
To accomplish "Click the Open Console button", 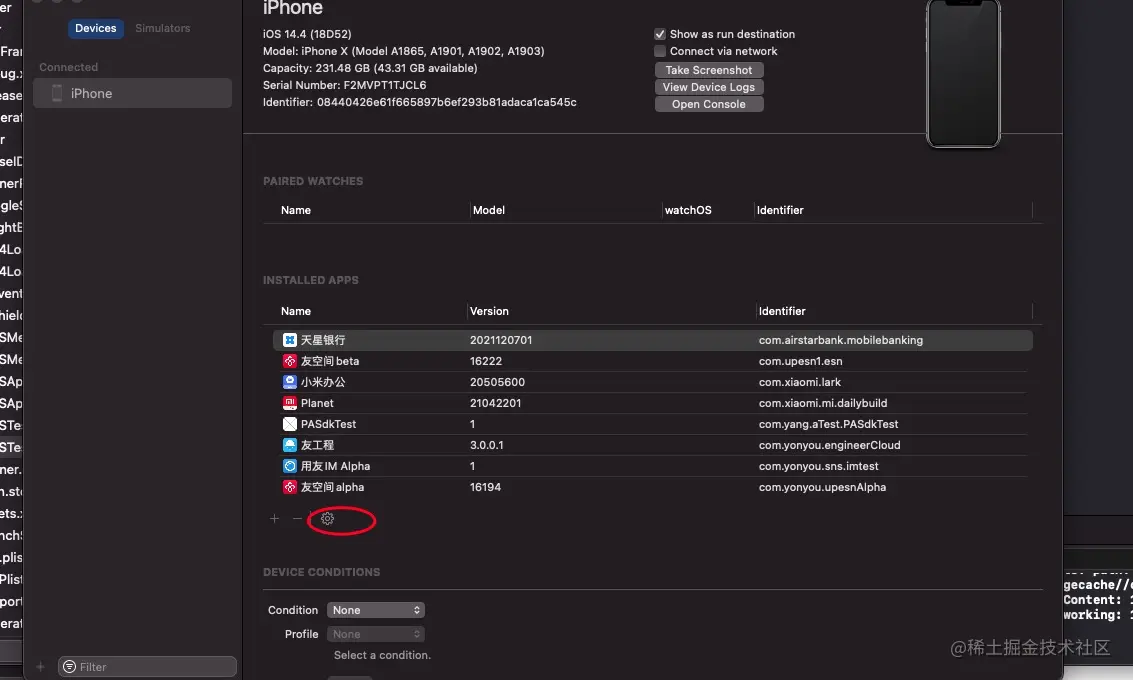I will tap(709, 104).
